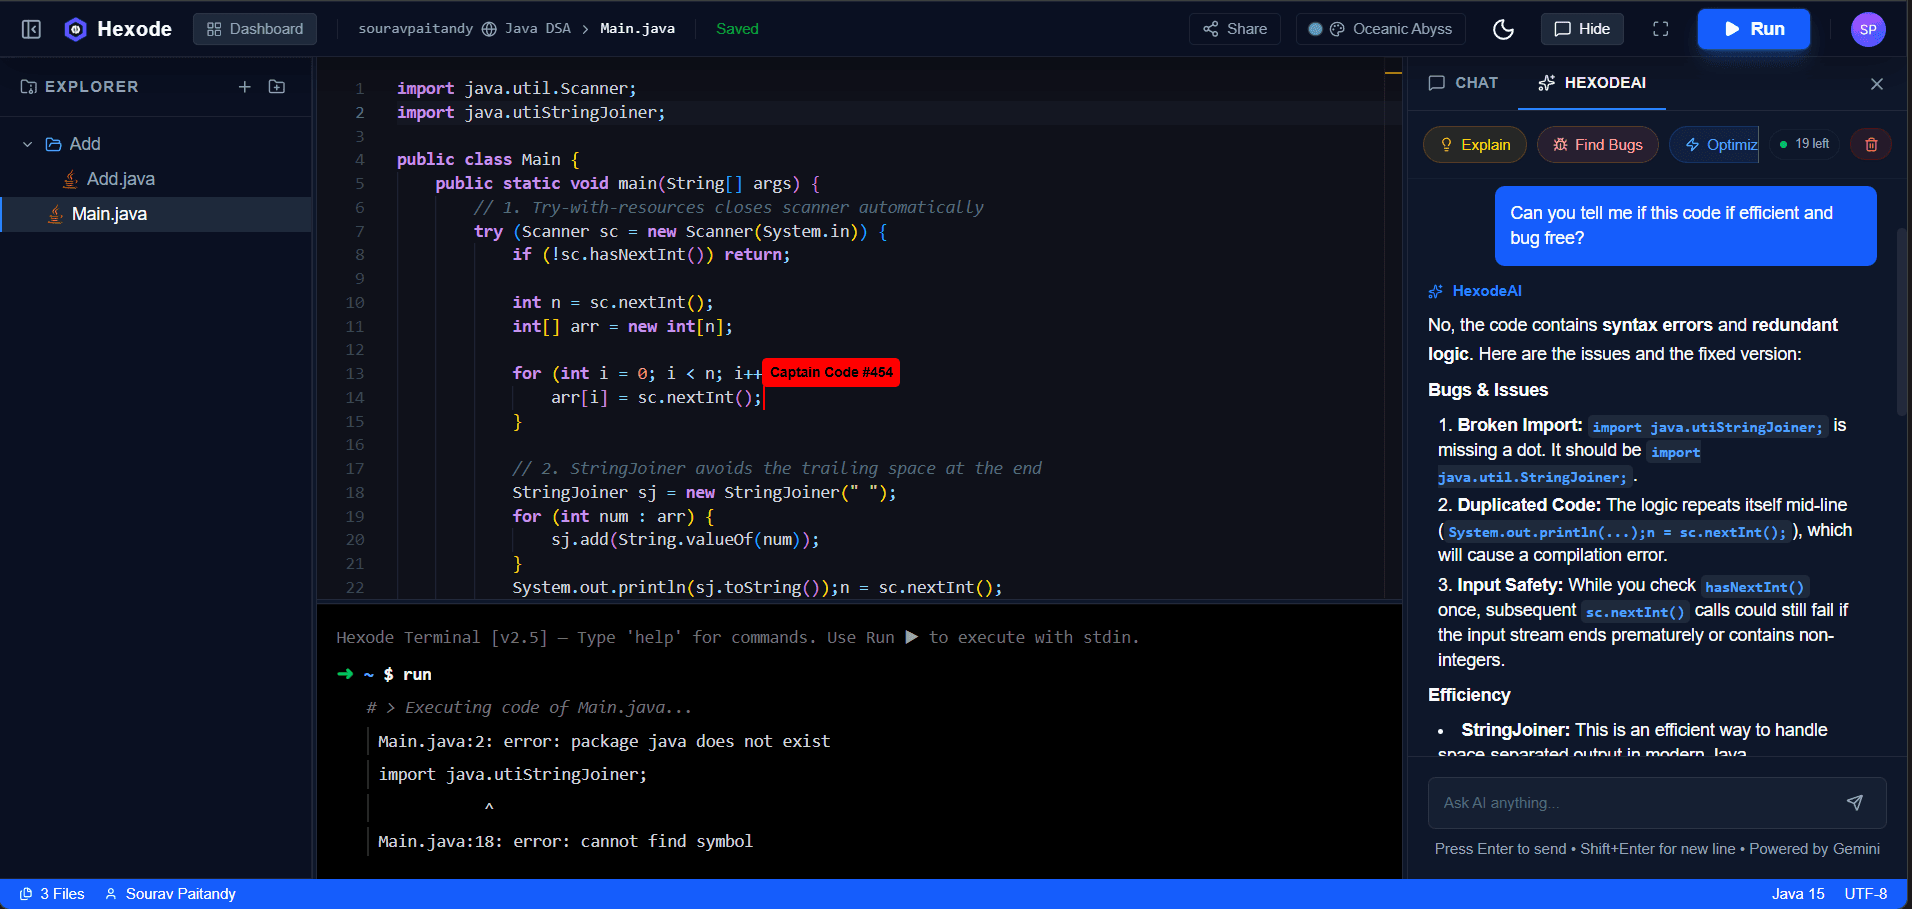Open Add.java file
This screenshot has width=1912, height=909.
coord(120,179)
